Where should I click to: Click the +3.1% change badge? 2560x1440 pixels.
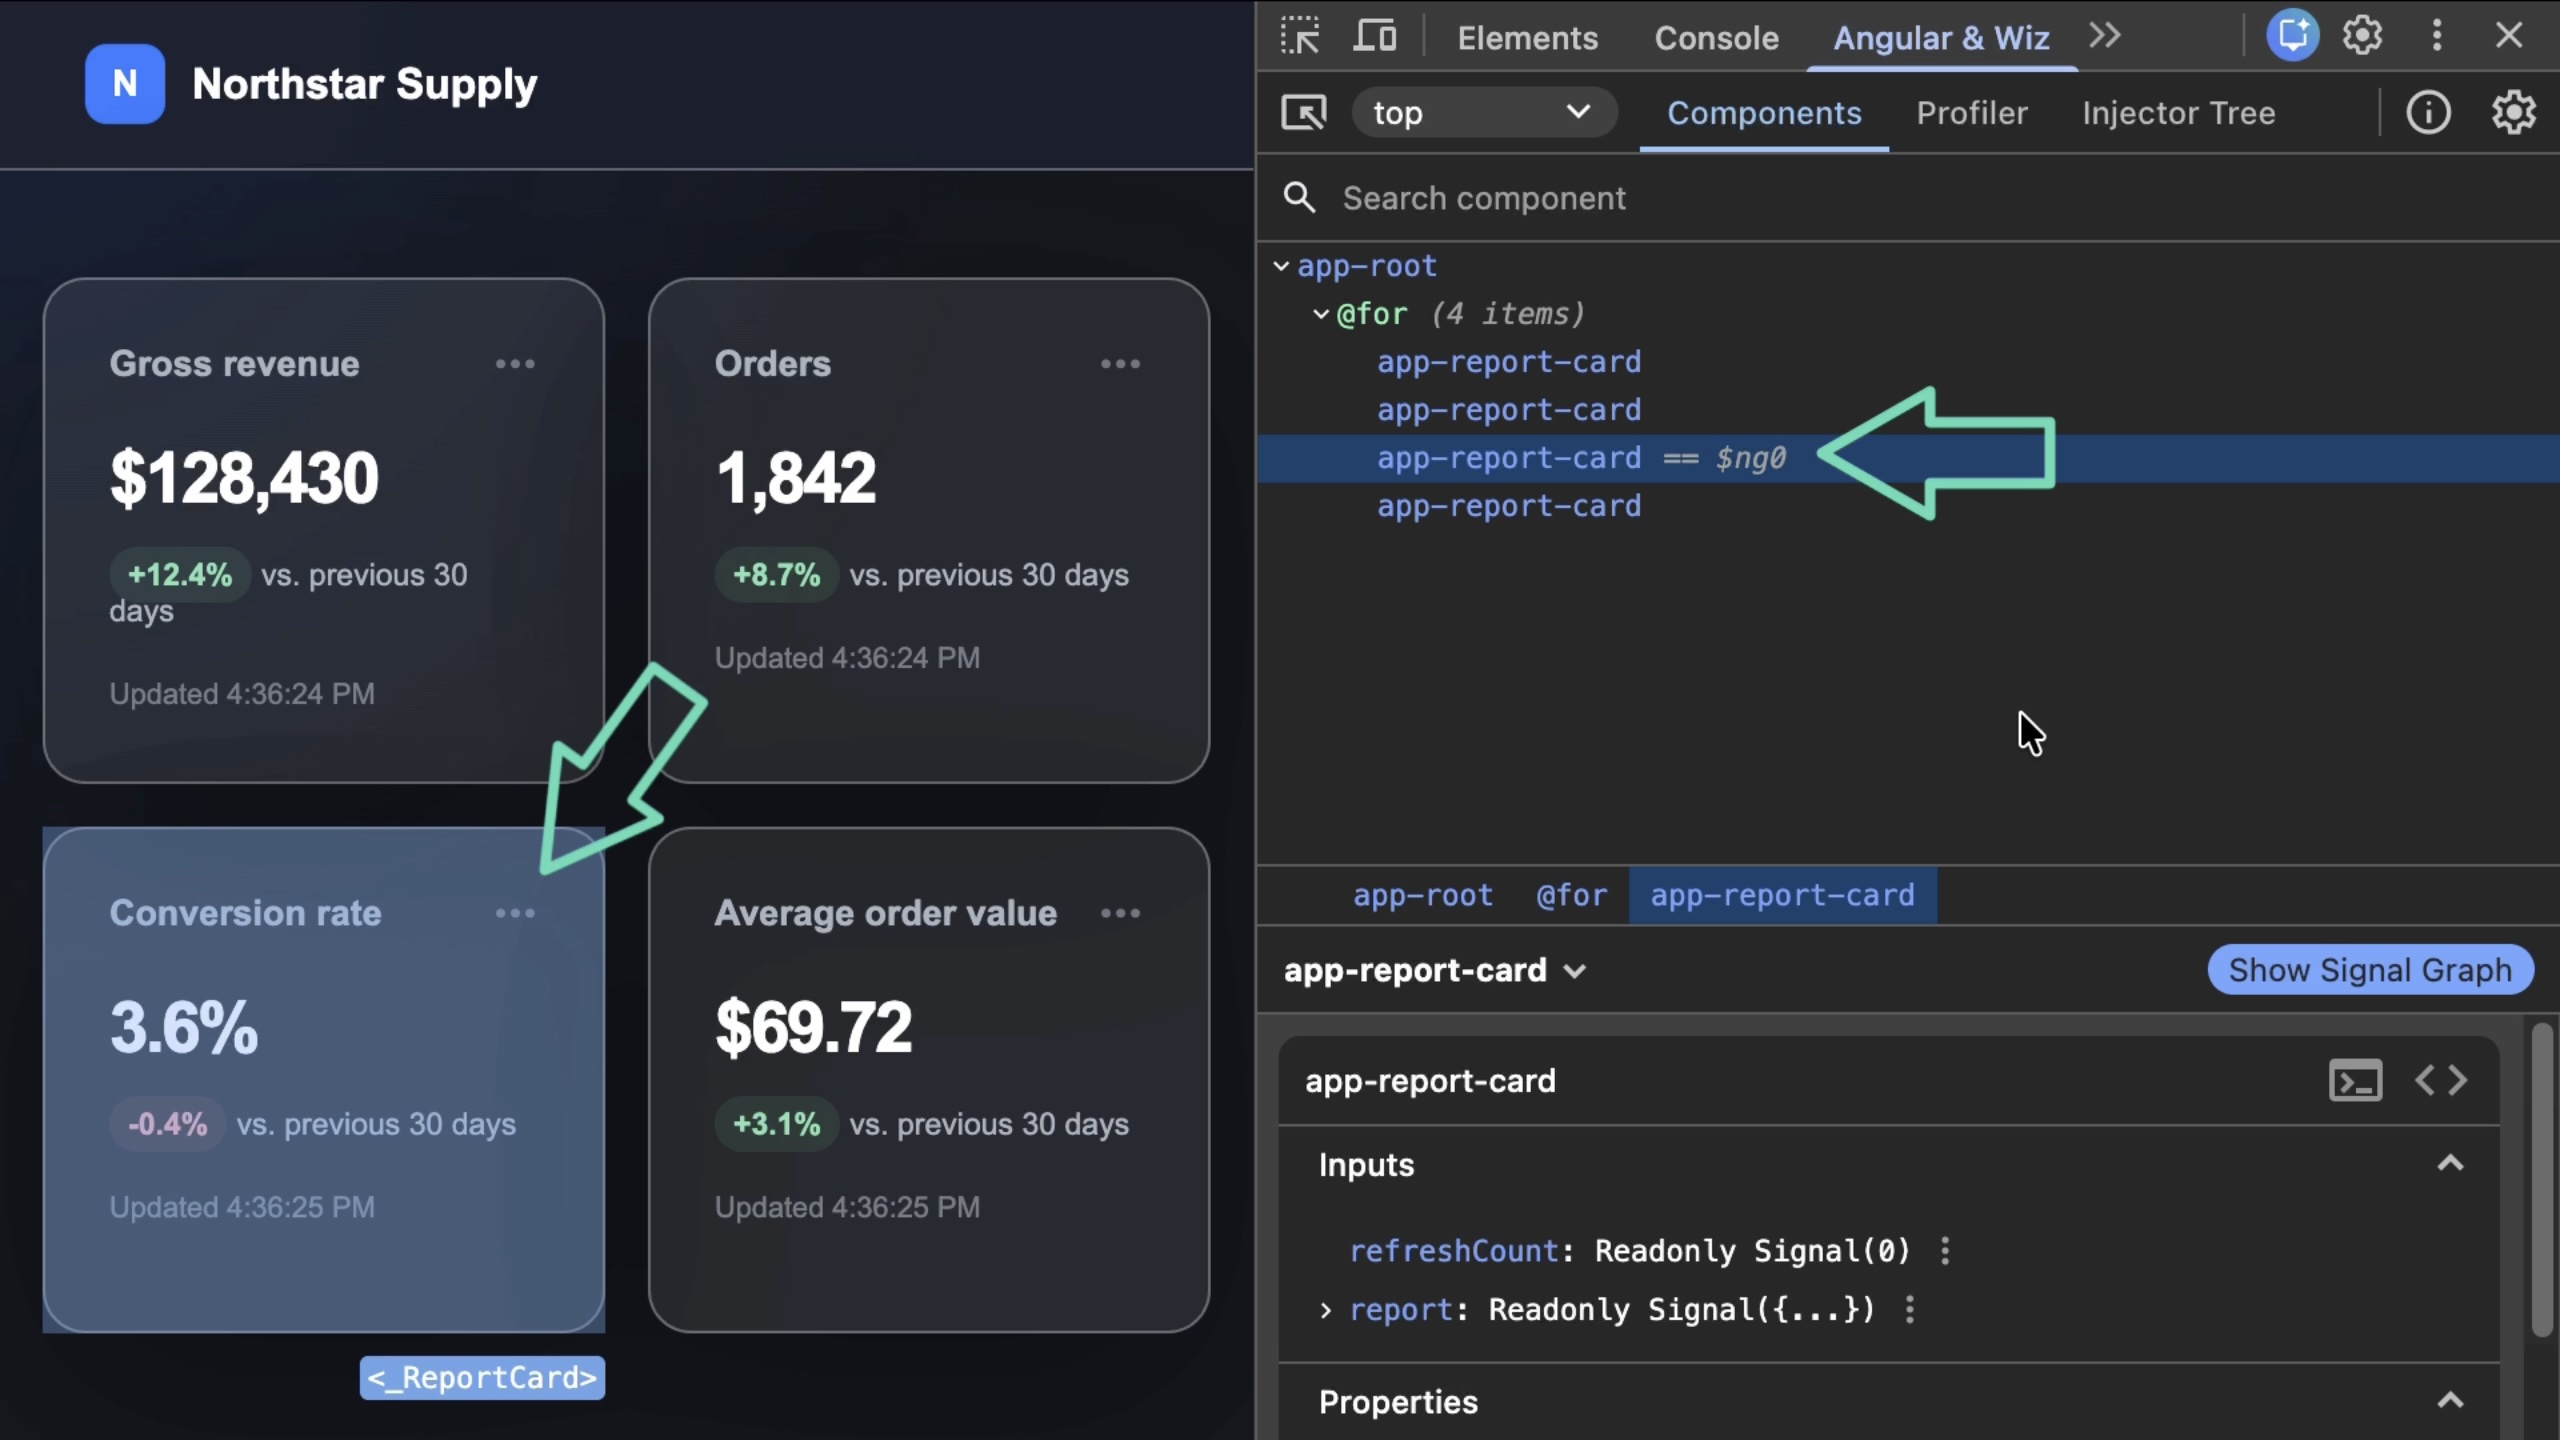pyautogui.click(x=776, y=1124)
